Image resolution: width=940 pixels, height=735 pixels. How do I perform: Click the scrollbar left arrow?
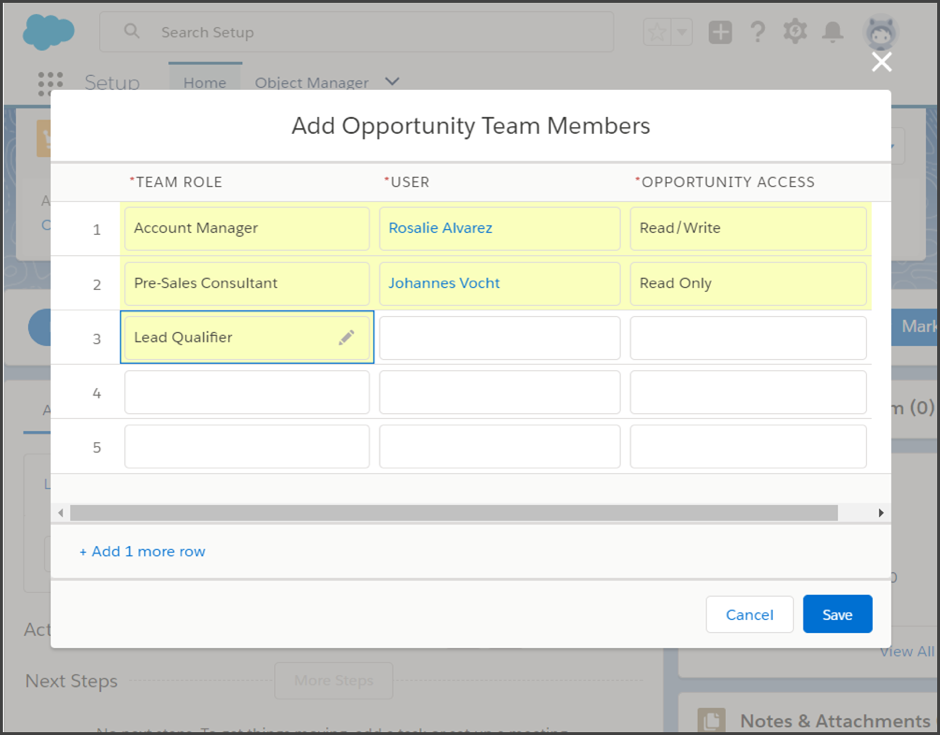61,513
